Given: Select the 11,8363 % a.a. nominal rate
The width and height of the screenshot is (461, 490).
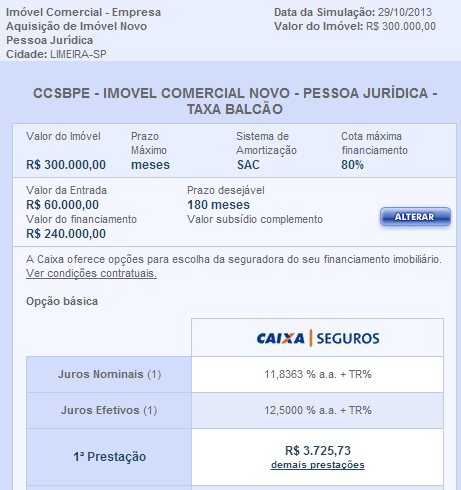Looking at the screenshot, I should pos(318,374).
